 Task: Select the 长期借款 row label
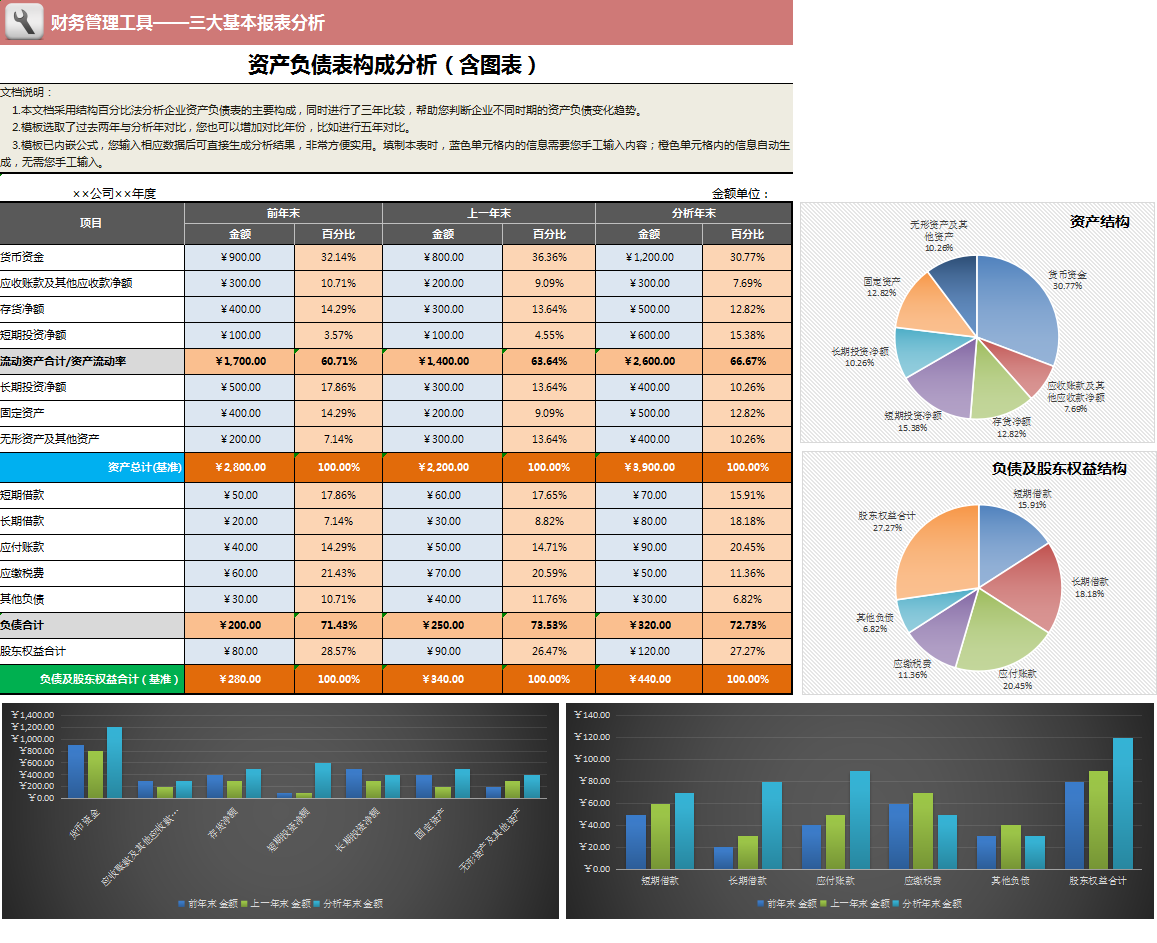91,521
